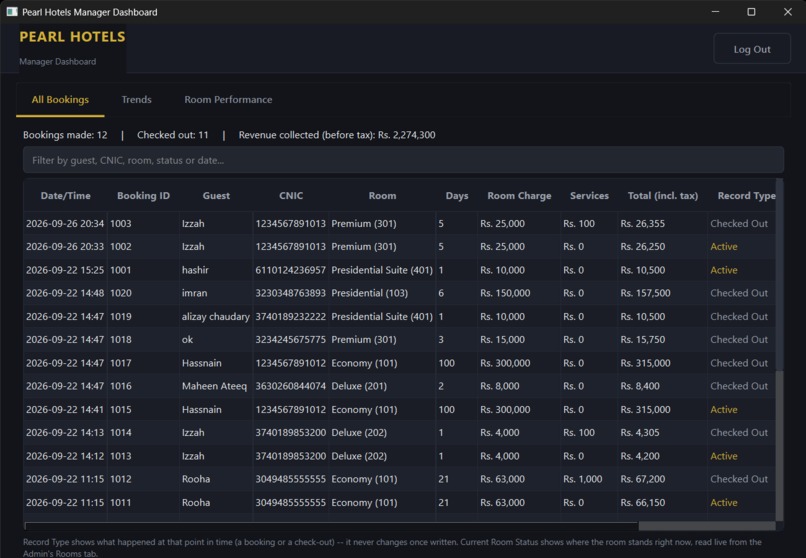Click services value Rs. 1,000
806x558 pixels.
[582, 479]
